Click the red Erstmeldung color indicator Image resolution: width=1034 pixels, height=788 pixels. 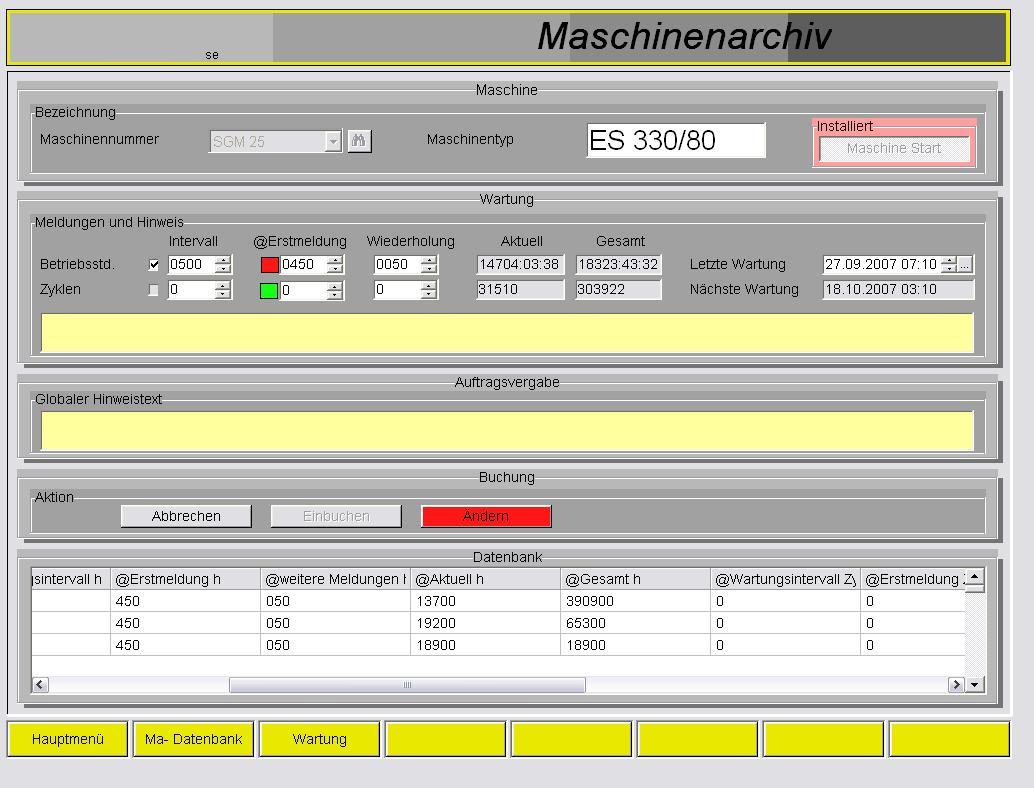pos(270,265)
